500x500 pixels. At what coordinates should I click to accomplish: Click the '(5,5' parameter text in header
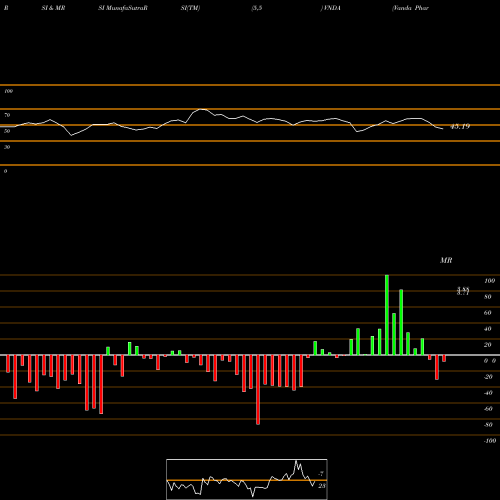[257, 8]
